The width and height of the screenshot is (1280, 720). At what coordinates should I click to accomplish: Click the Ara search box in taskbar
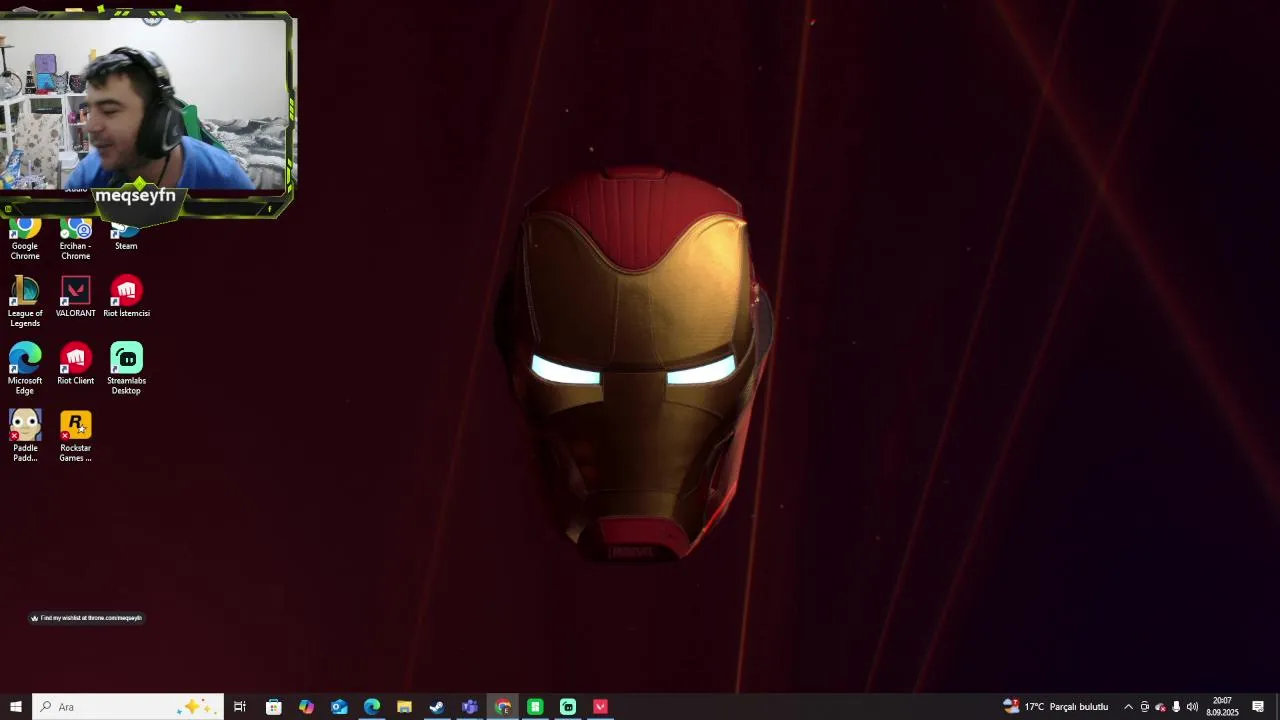(127, 707)
